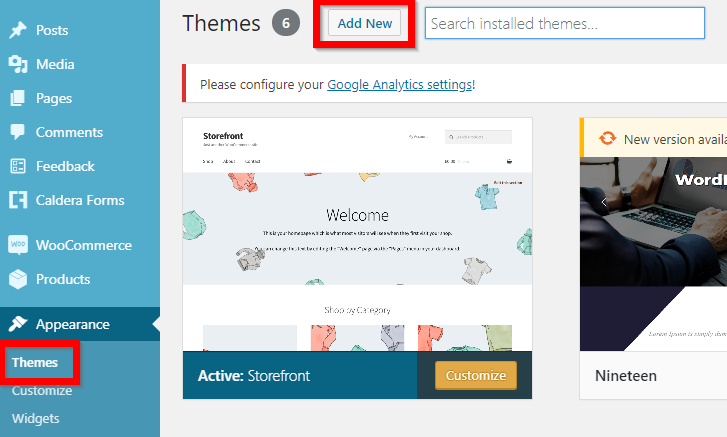Click the Posts pushpin icon

[x=18, y=30]
